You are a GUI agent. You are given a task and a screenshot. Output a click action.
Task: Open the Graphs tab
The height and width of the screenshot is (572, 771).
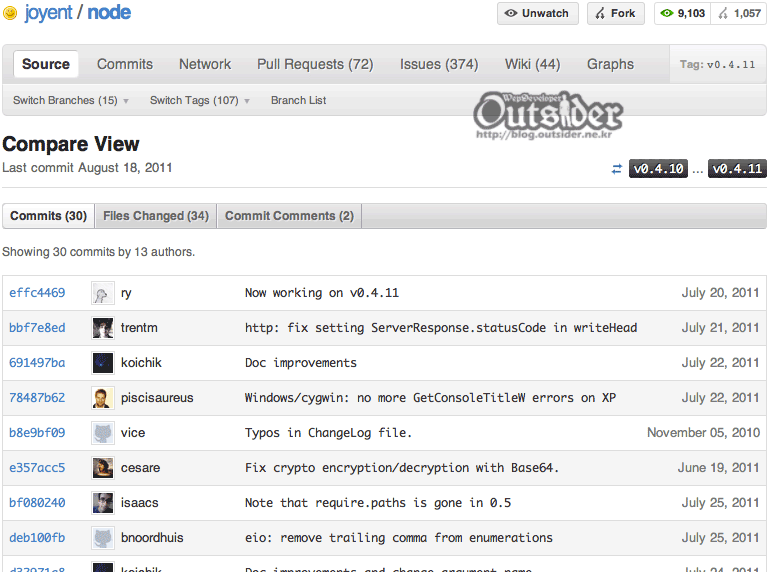[610, 64]
